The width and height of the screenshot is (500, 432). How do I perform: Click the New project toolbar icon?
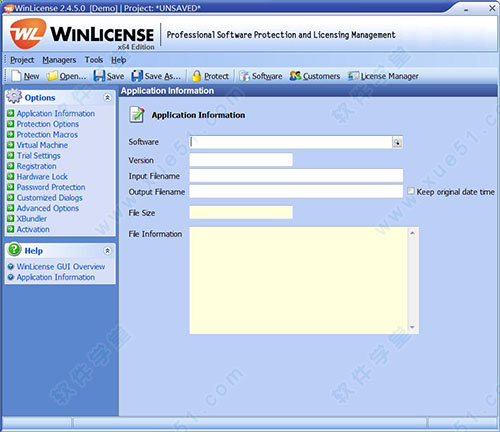(16, 76)
